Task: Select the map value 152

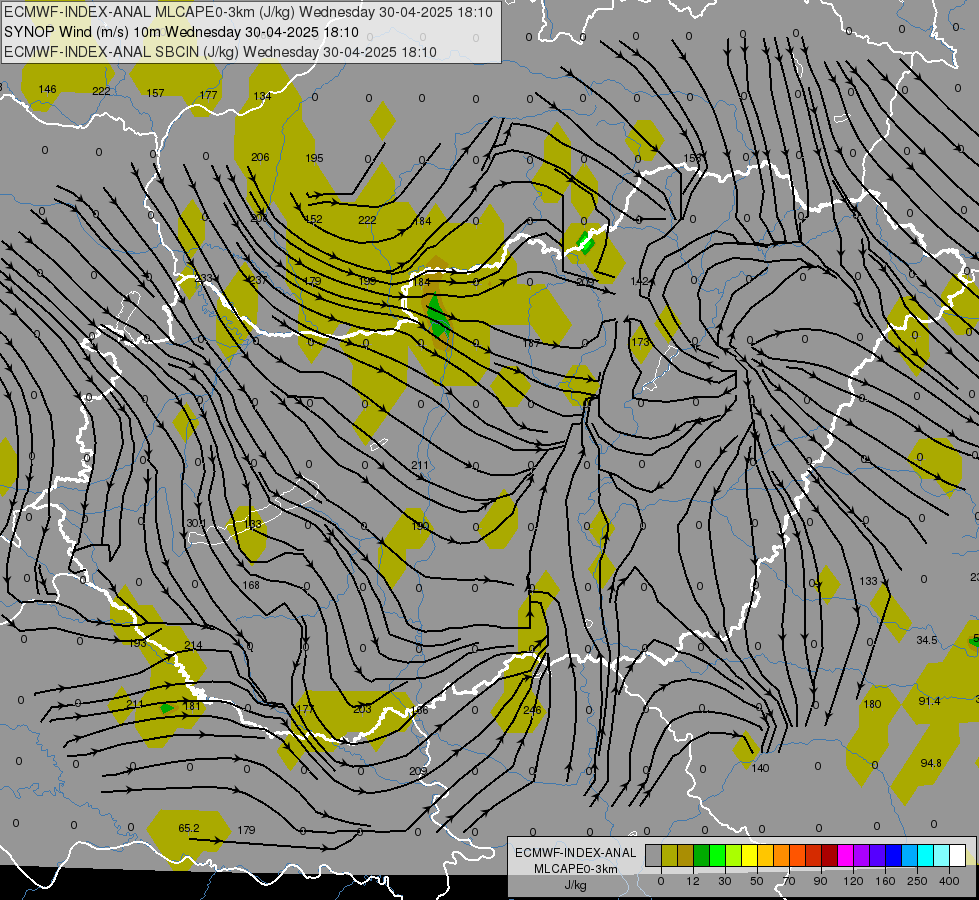Action: point(313,219)
